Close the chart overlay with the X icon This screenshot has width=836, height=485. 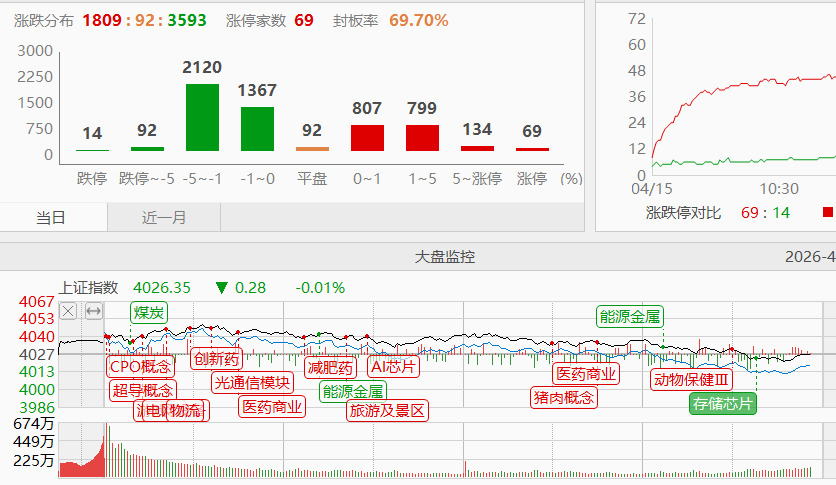coord(68,311)
